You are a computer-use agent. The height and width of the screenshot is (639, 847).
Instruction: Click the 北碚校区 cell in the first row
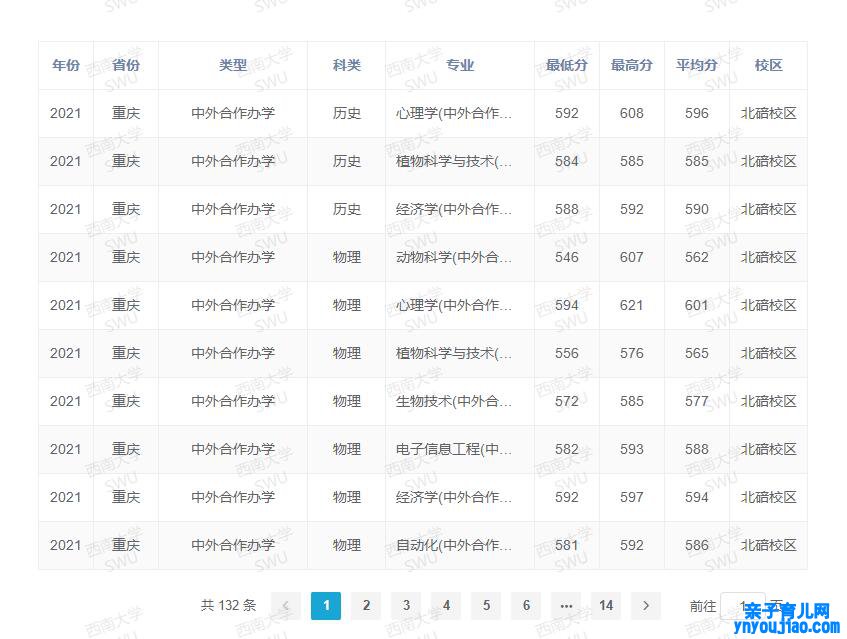click(x=768, y=113)
